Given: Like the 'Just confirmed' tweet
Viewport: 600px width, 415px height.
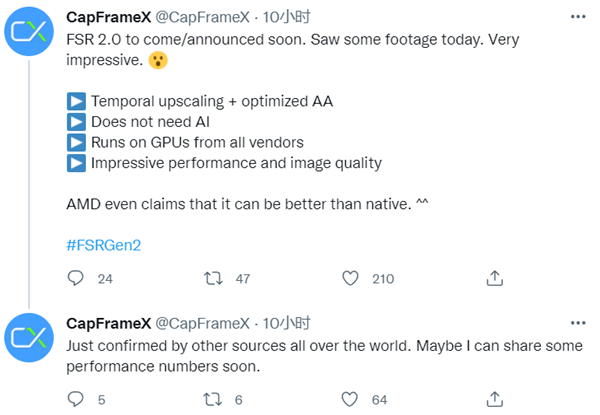Looking at the screenshot, I should coord(349,399).
